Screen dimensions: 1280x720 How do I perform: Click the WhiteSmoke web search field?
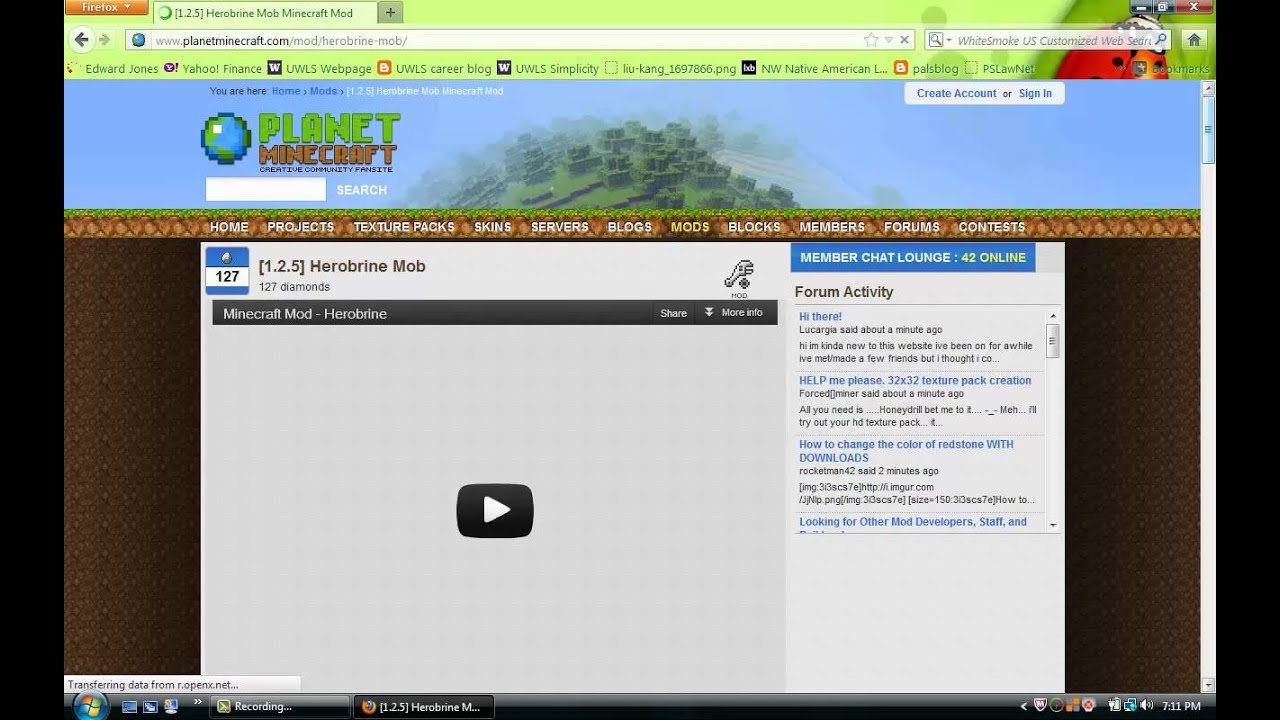pos(1054,40)
